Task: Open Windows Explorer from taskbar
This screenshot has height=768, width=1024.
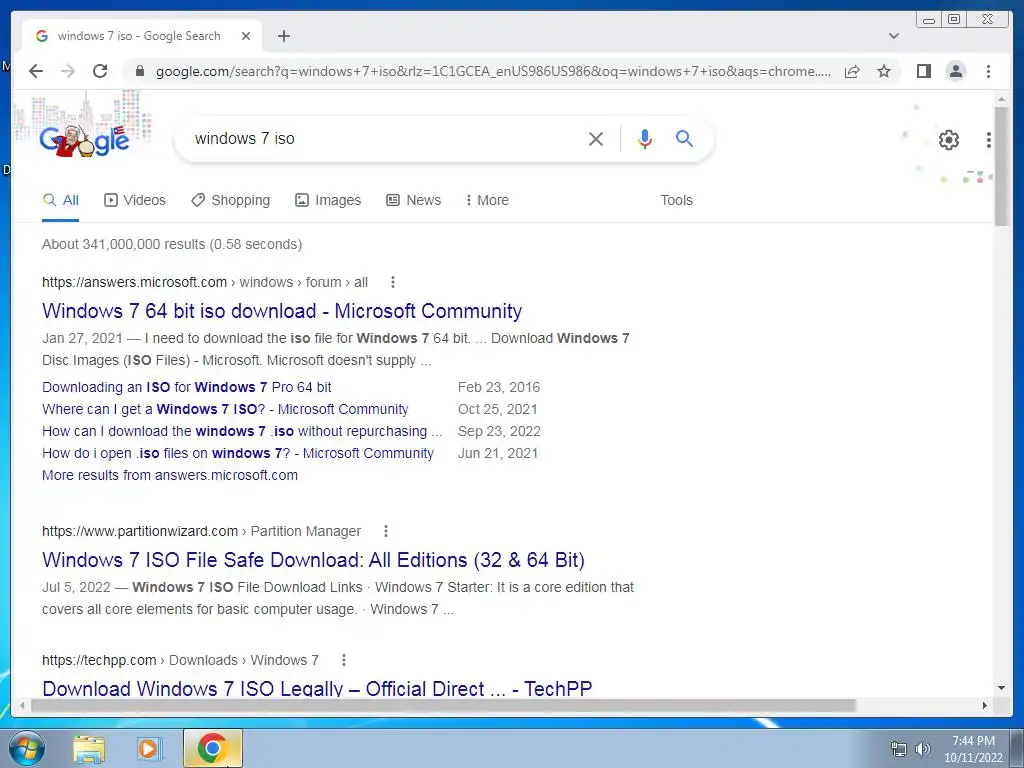Action: pyautogui.click(x=89, y=748)
